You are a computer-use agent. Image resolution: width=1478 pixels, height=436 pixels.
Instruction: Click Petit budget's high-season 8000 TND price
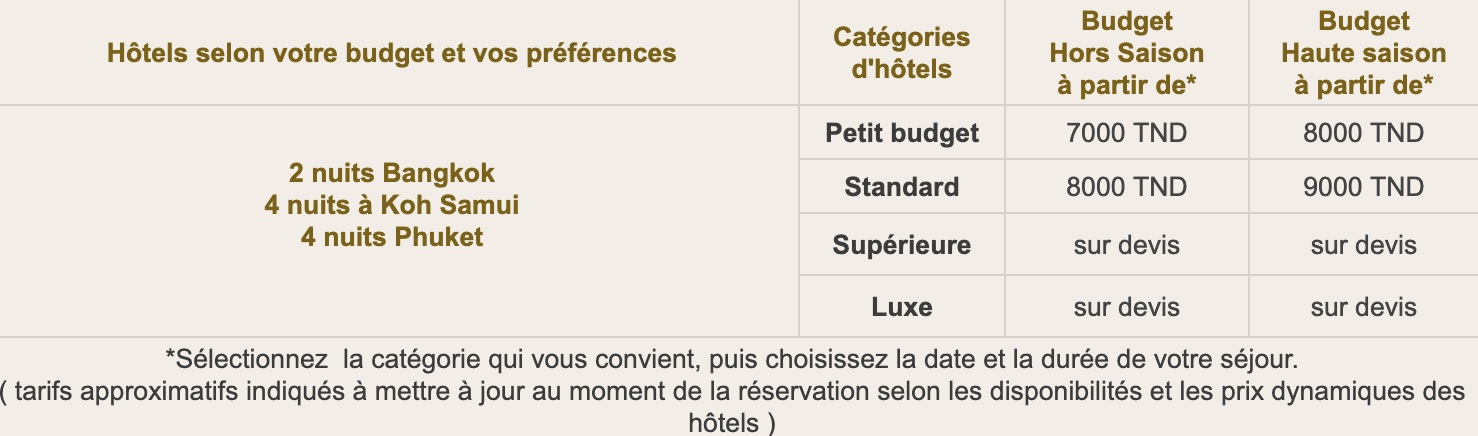[1363, 133]
